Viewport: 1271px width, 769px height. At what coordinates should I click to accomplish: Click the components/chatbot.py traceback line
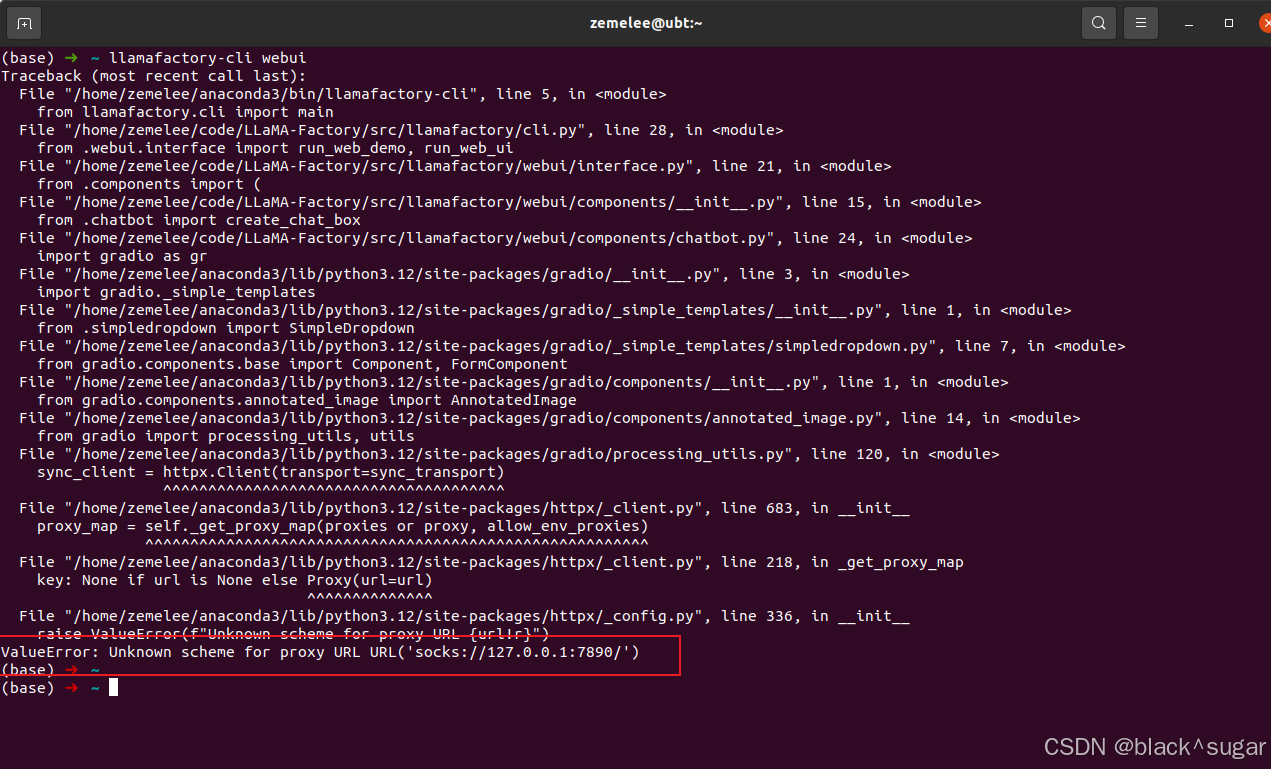pyautogui.click(x=496, y=238)
